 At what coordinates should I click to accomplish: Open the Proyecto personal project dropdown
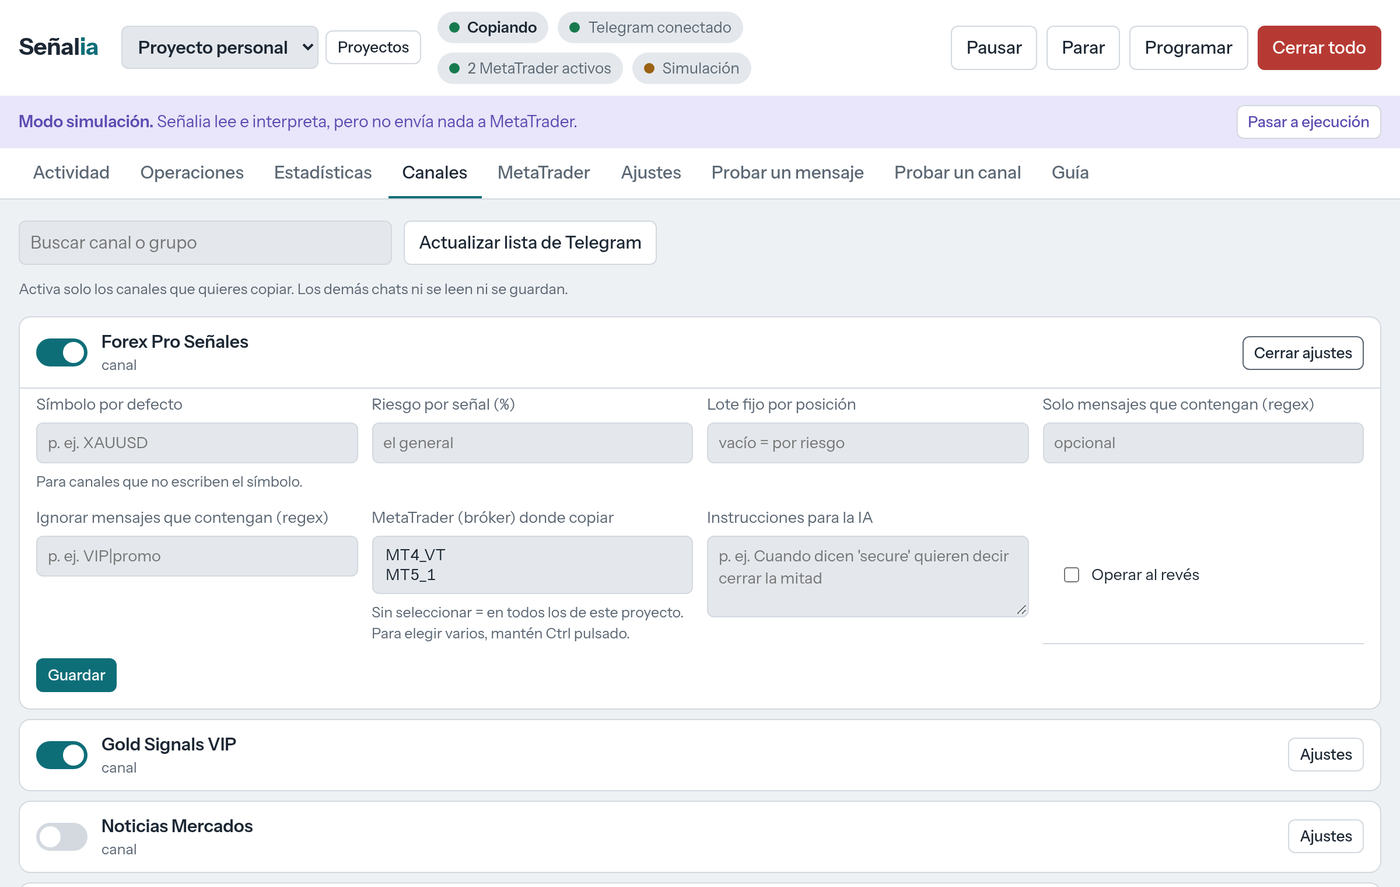tap(220, 47)
